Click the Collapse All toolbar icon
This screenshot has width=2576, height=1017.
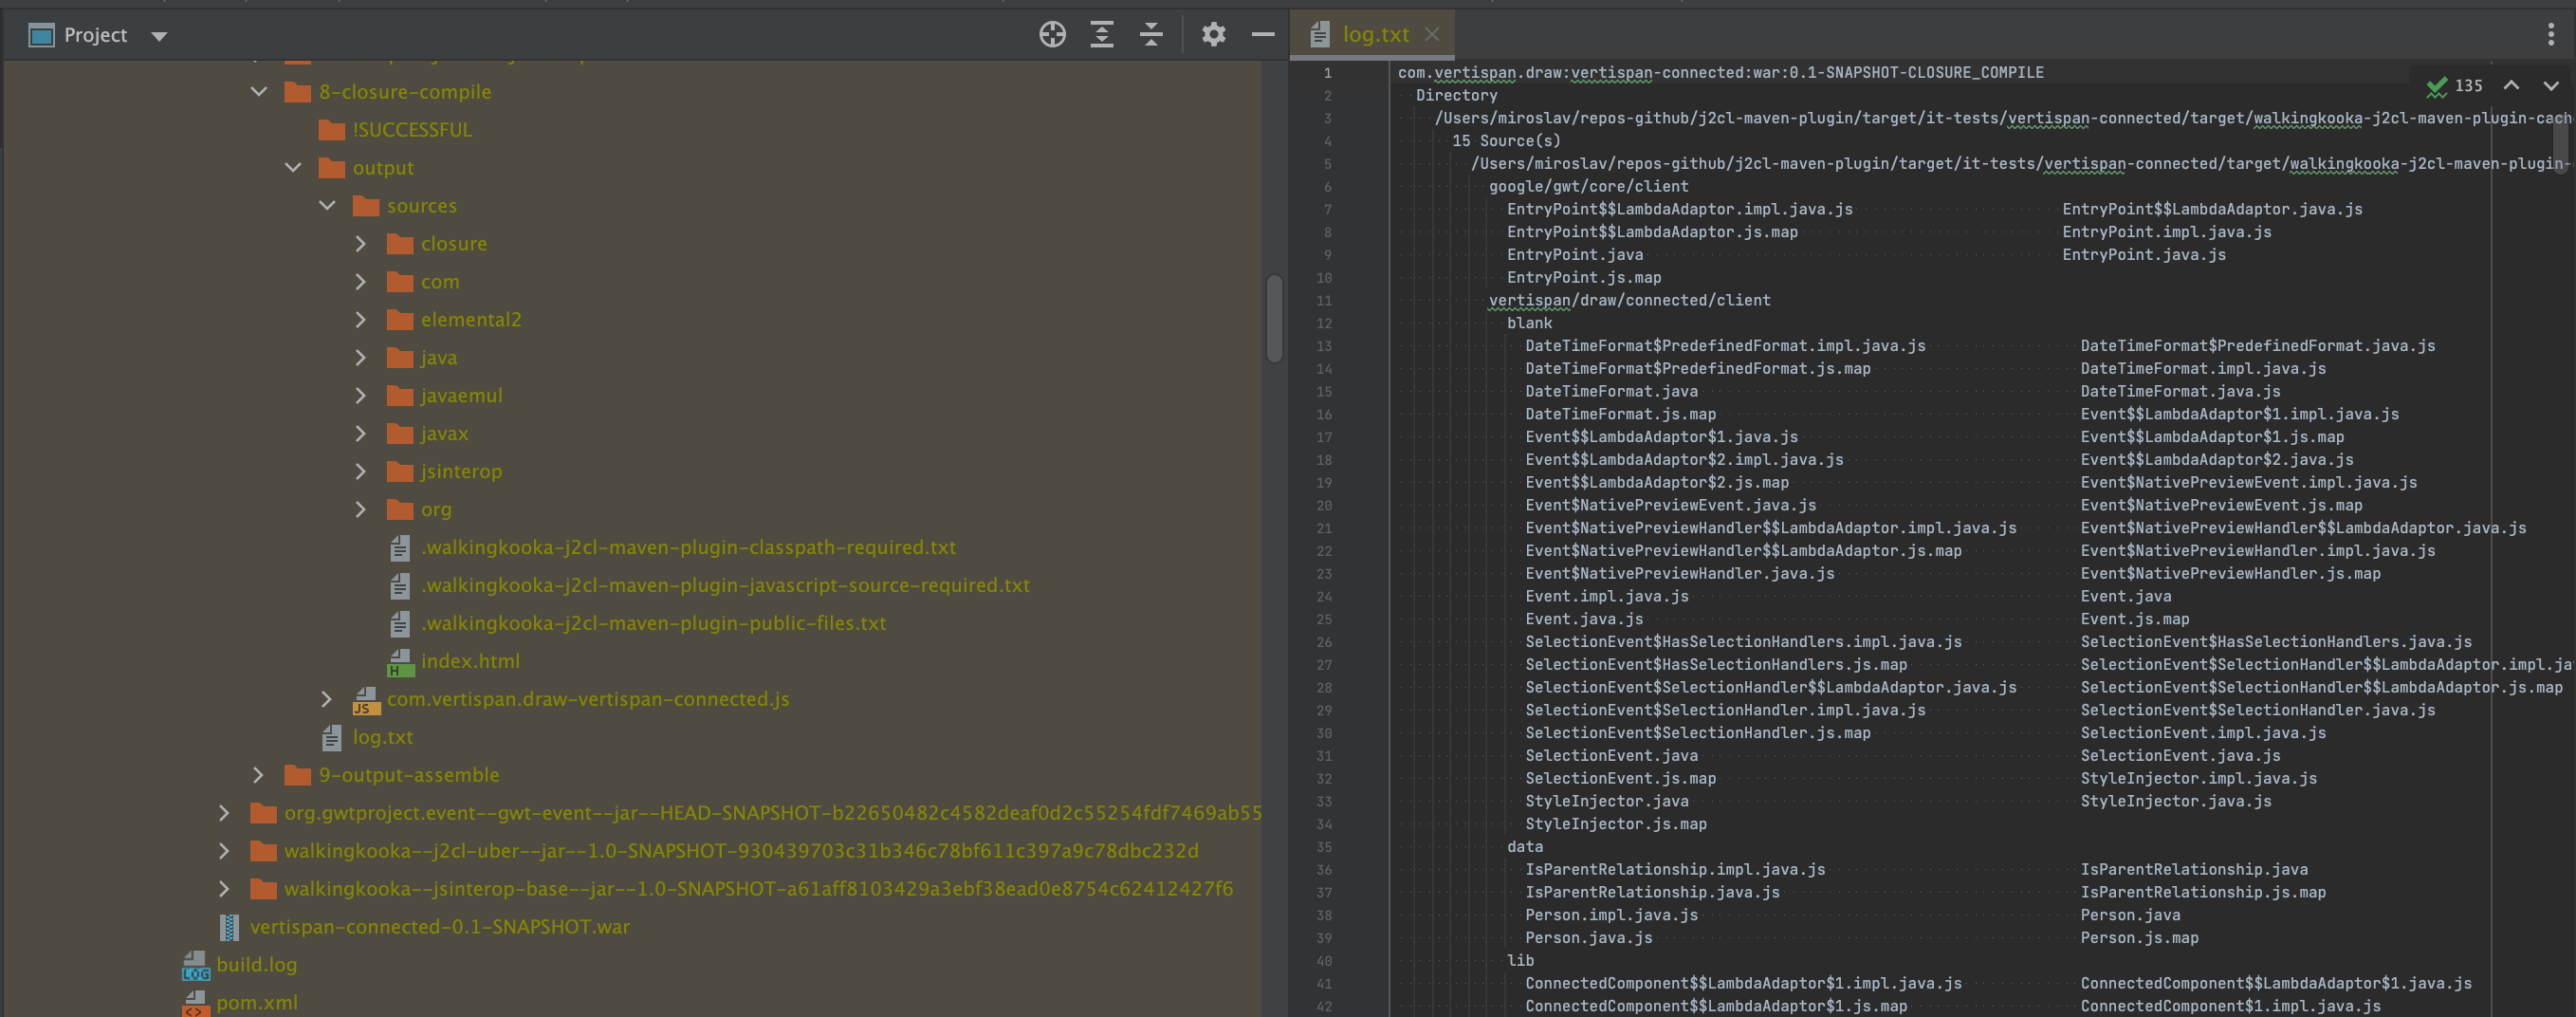click(x=1151, y=35)
